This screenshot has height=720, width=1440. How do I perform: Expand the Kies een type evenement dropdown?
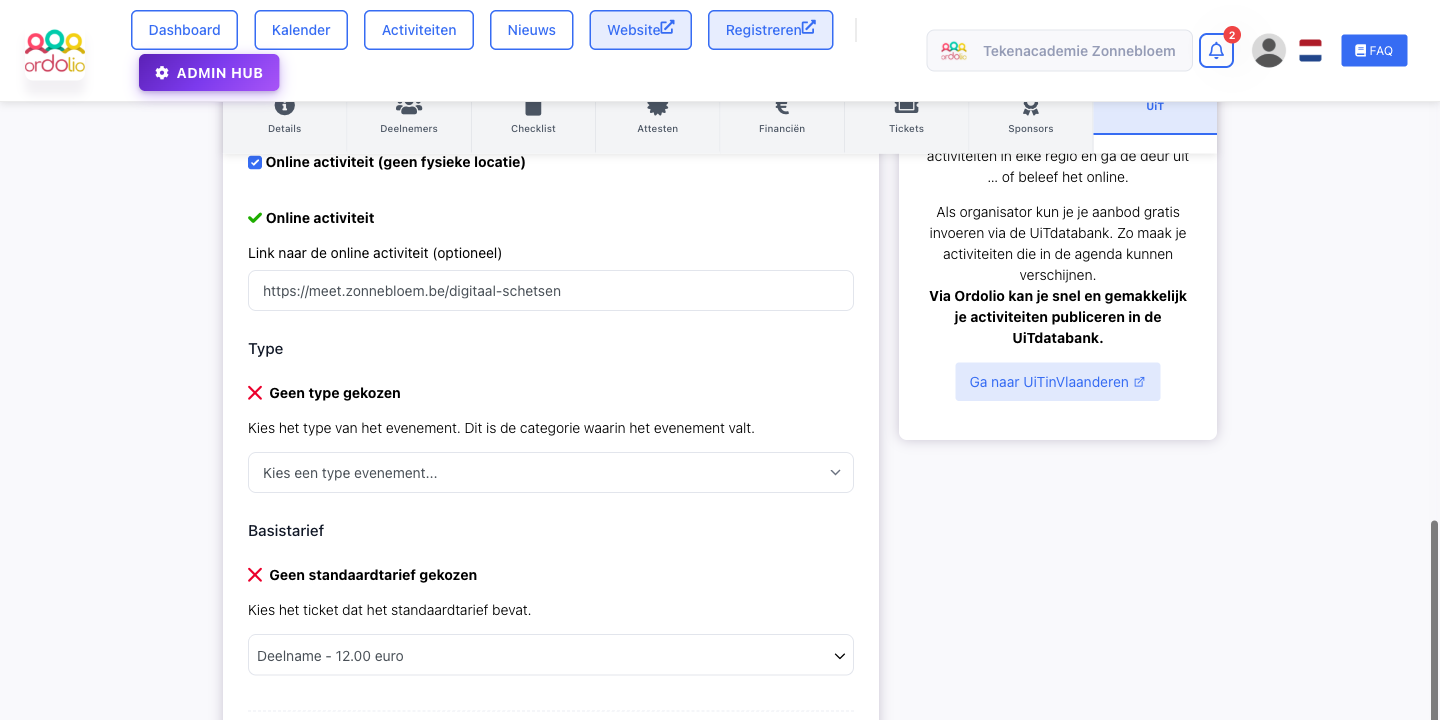pos(551,473)
